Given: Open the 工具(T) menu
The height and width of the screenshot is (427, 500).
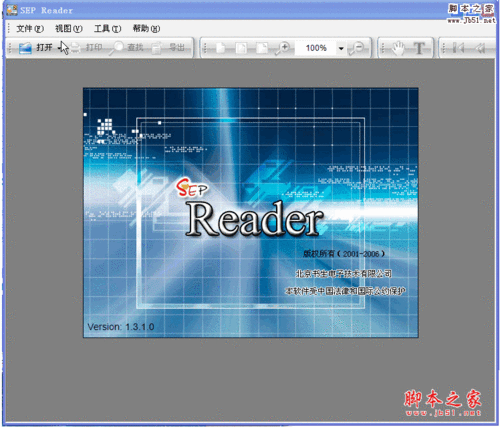Looking at the screenshot, I should (107, 29).
